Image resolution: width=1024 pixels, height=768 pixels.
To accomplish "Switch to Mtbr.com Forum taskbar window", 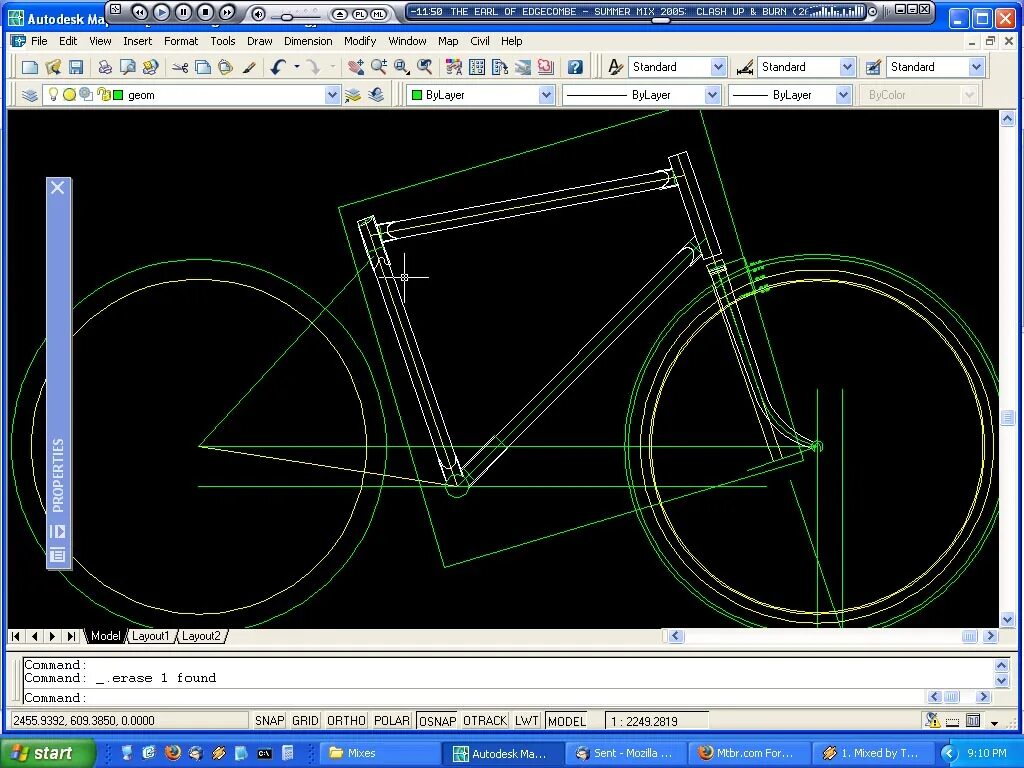I will [748, 753].
